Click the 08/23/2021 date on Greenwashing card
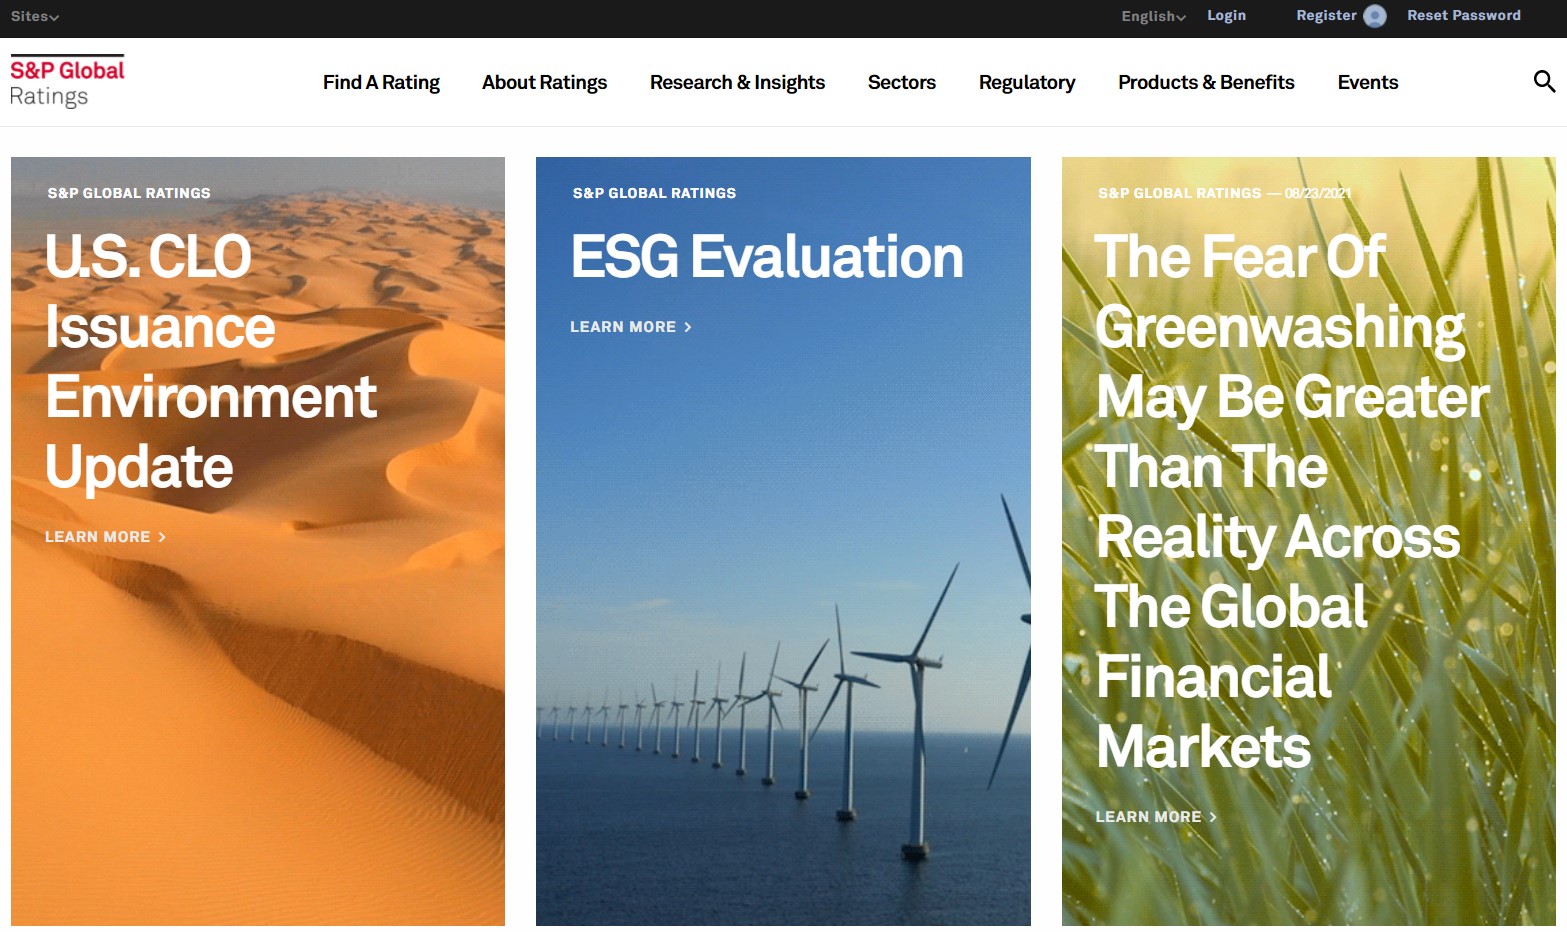This screenshot has height=932, width=1567. pyautogui.click(x=1317, y=193)
